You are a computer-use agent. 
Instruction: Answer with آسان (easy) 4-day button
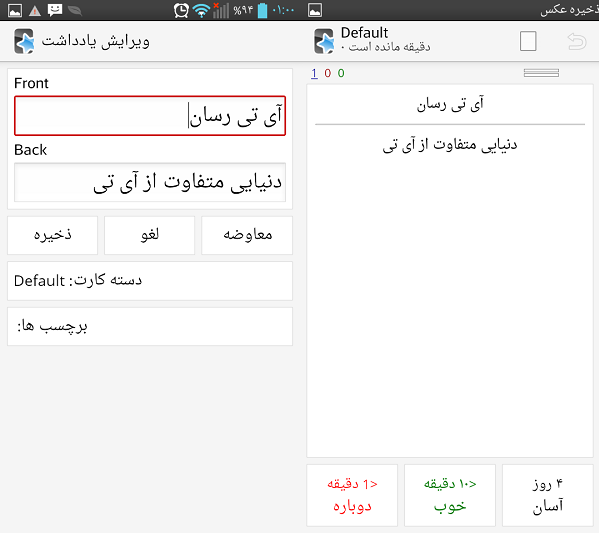[547, 495]
